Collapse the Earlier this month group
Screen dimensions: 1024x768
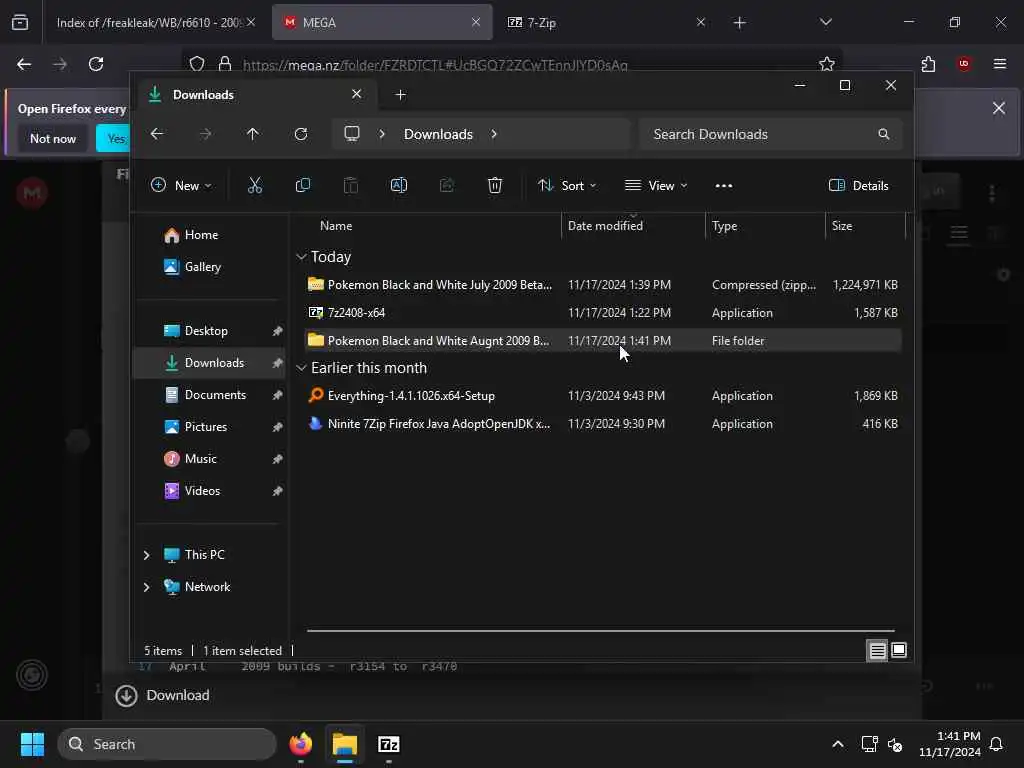(301, 368)
